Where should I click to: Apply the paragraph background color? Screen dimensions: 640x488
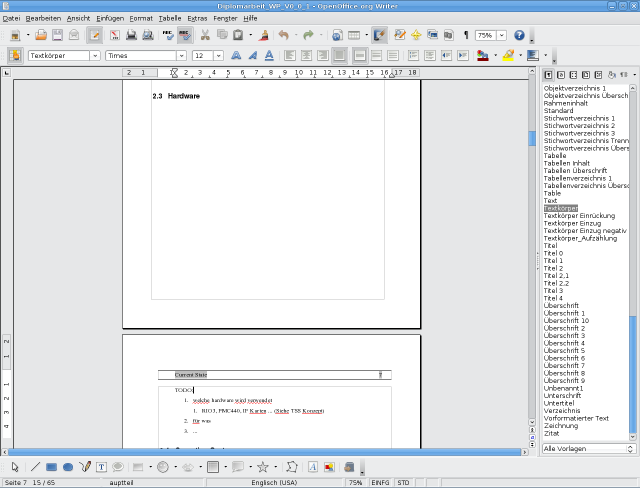(x=533, y=55)
